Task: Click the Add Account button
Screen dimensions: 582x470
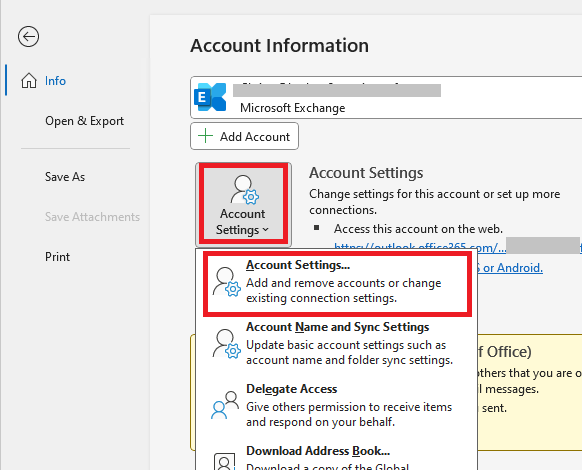Action: (244, 136)
